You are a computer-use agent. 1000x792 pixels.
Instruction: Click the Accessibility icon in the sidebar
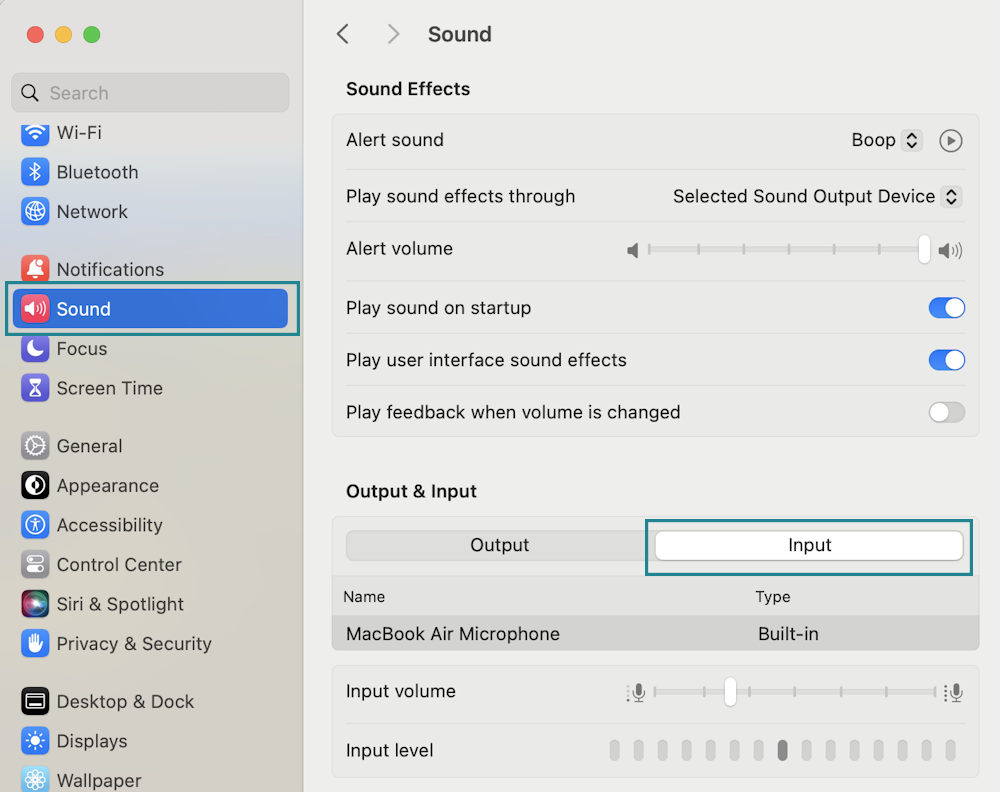pyautogui.click(x=35, y=525)
